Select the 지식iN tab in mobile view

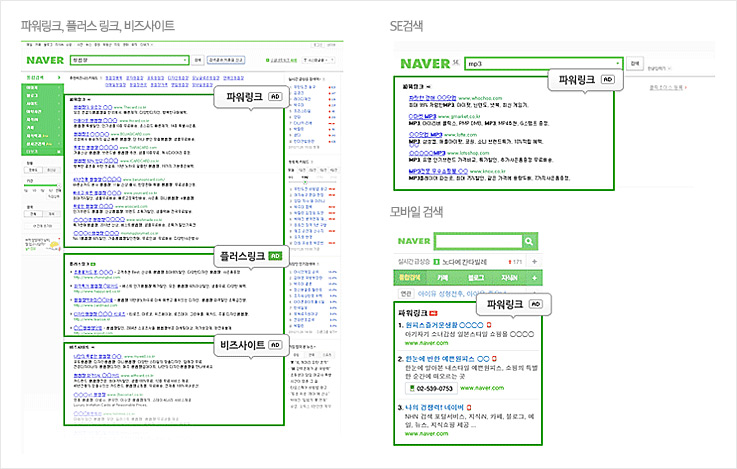point(509,278)
